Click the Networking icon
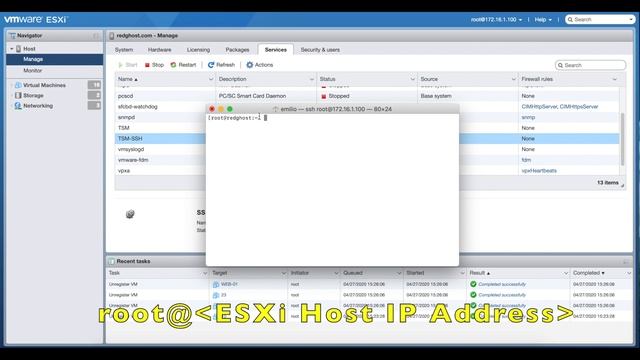 click(x=18, y=106)
